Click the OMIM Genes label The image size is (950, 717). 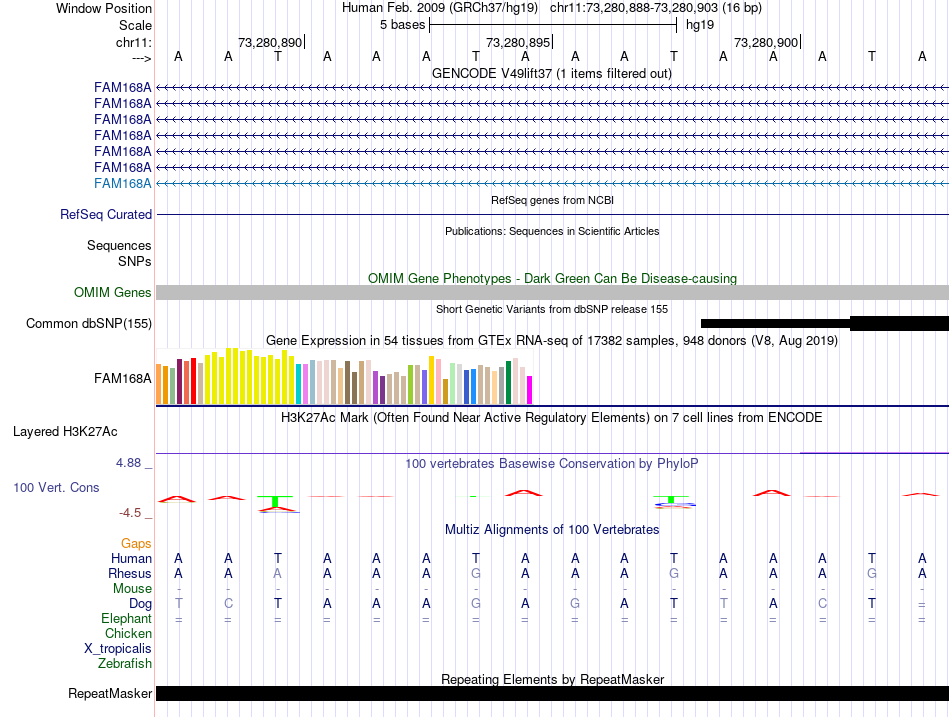coord(113,292)
